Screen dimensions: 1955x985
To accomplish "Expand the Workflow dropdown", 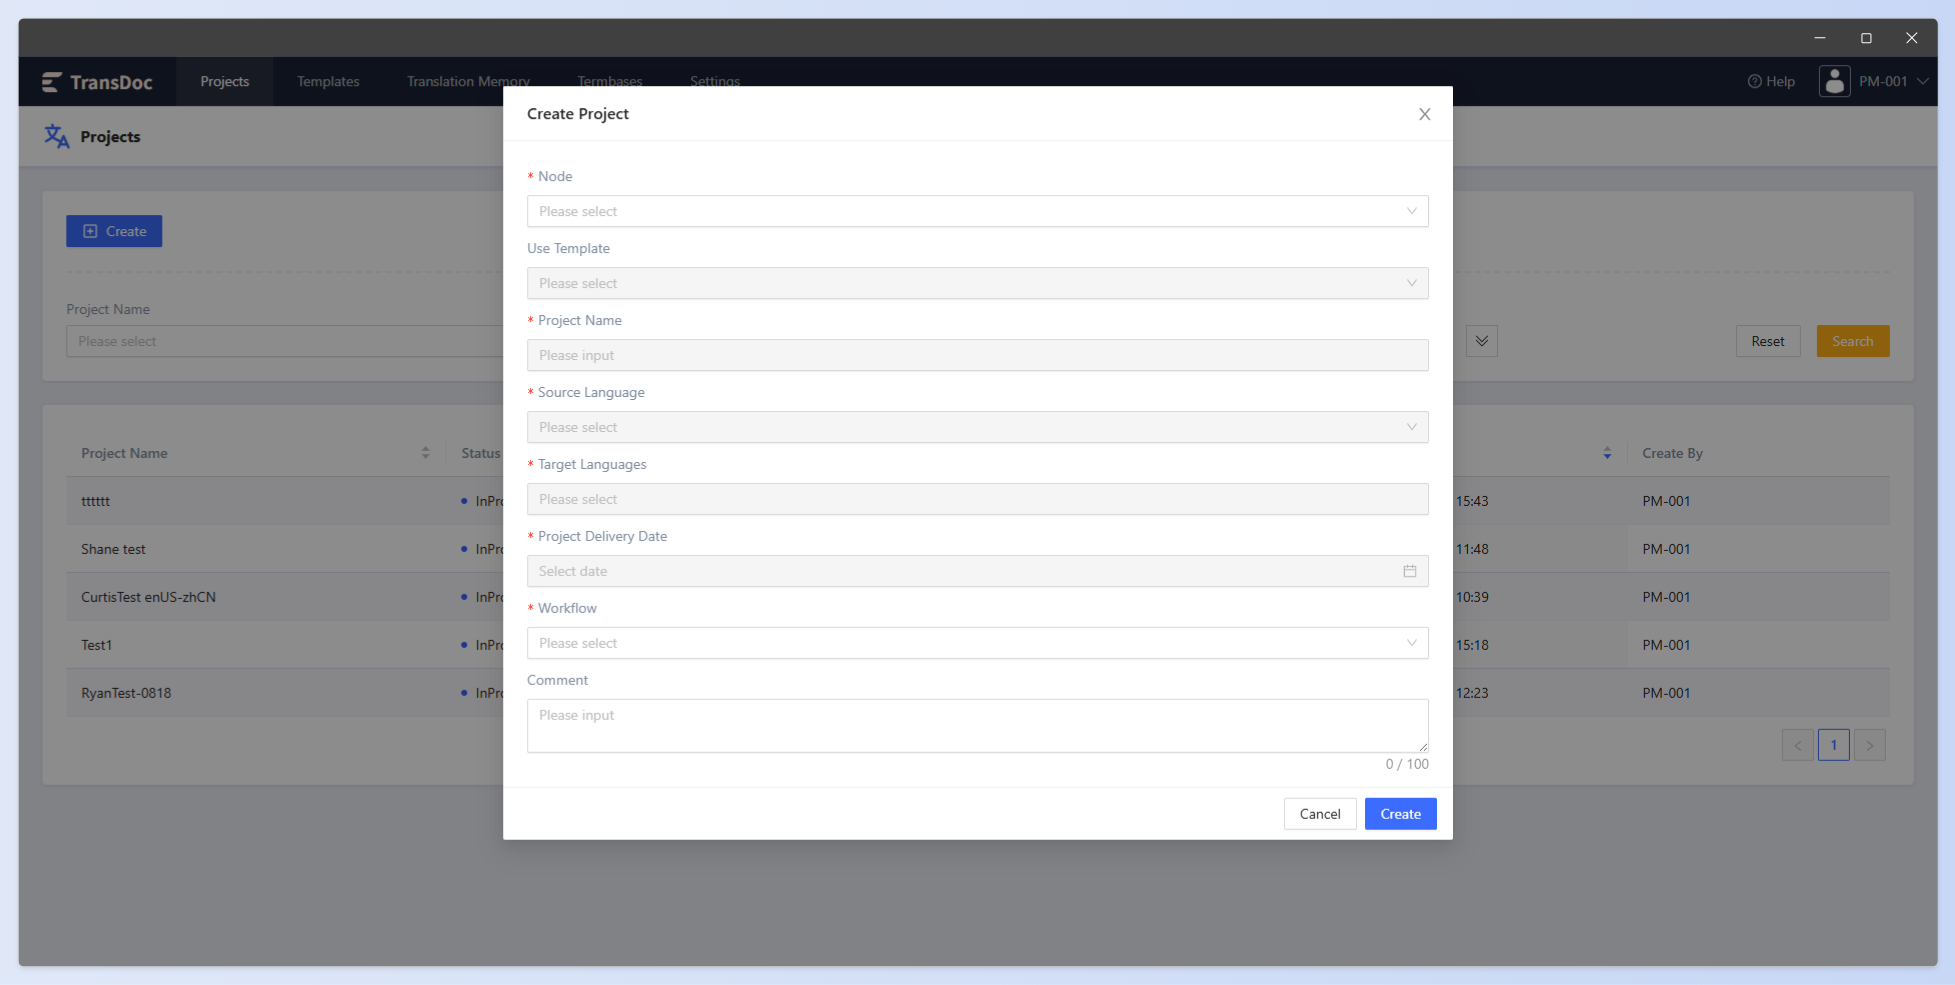I will pos(977,643).
